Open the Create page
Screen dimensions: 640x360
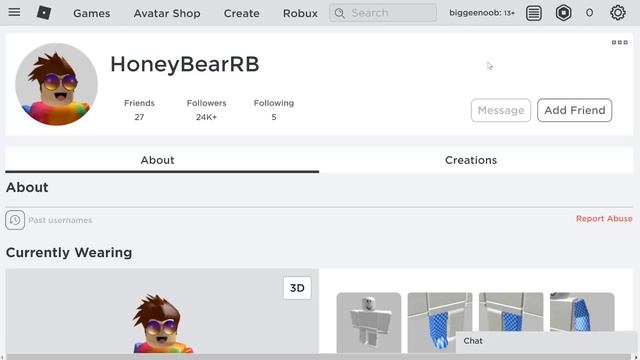[x=242, y=13]
